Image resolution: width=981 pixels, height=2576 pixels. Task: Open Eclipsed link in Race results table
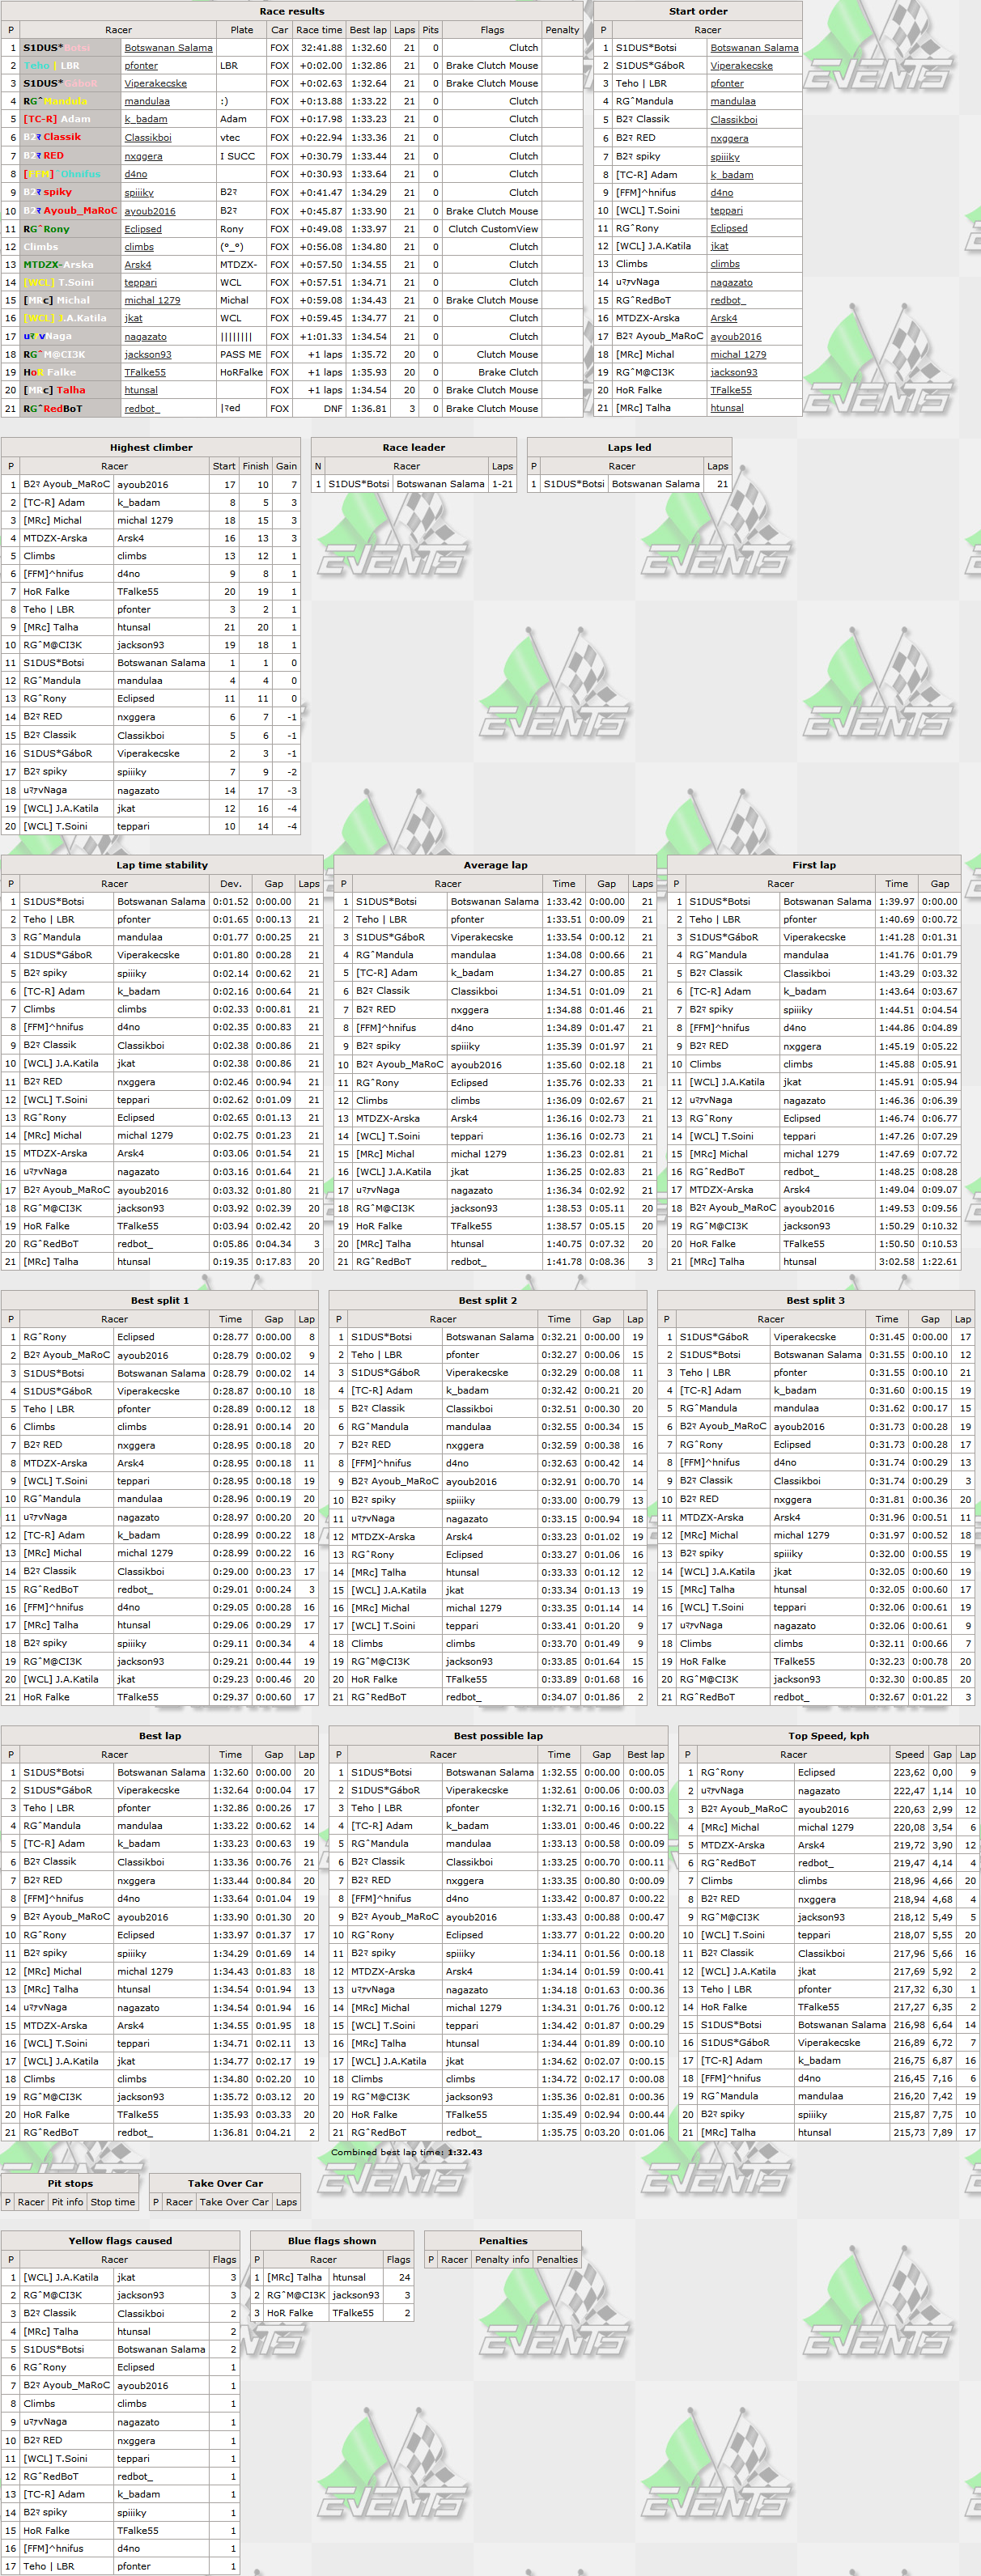(143, 229)
